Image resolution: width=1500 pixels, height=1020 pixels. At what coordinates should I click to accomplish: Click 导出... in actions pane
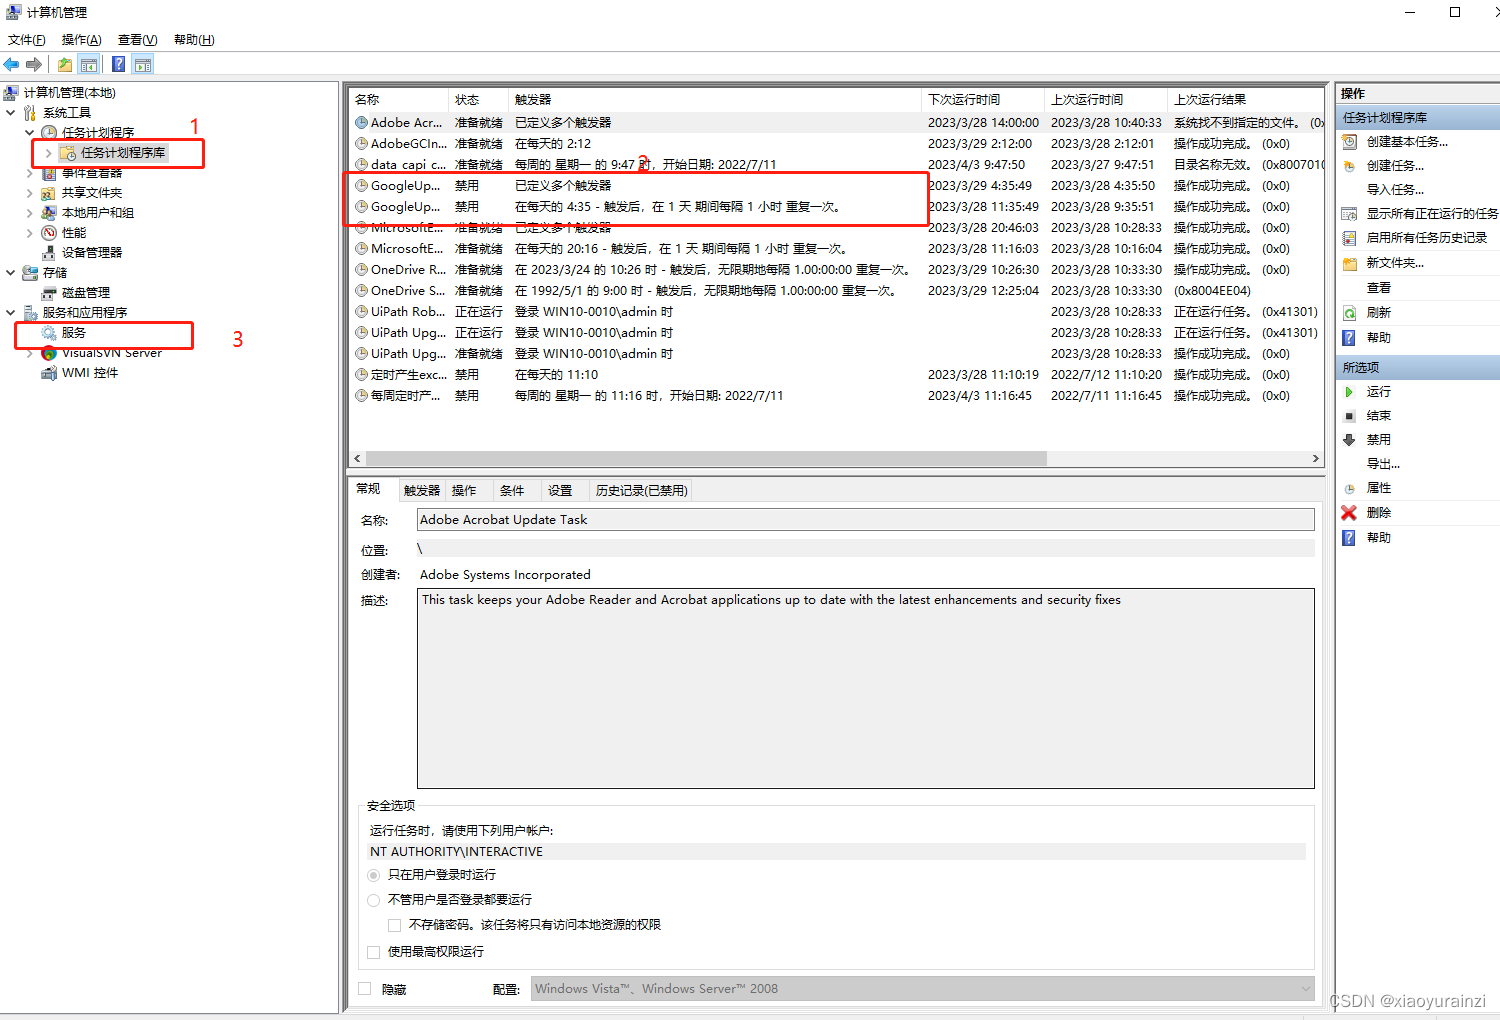(1383, 464)
